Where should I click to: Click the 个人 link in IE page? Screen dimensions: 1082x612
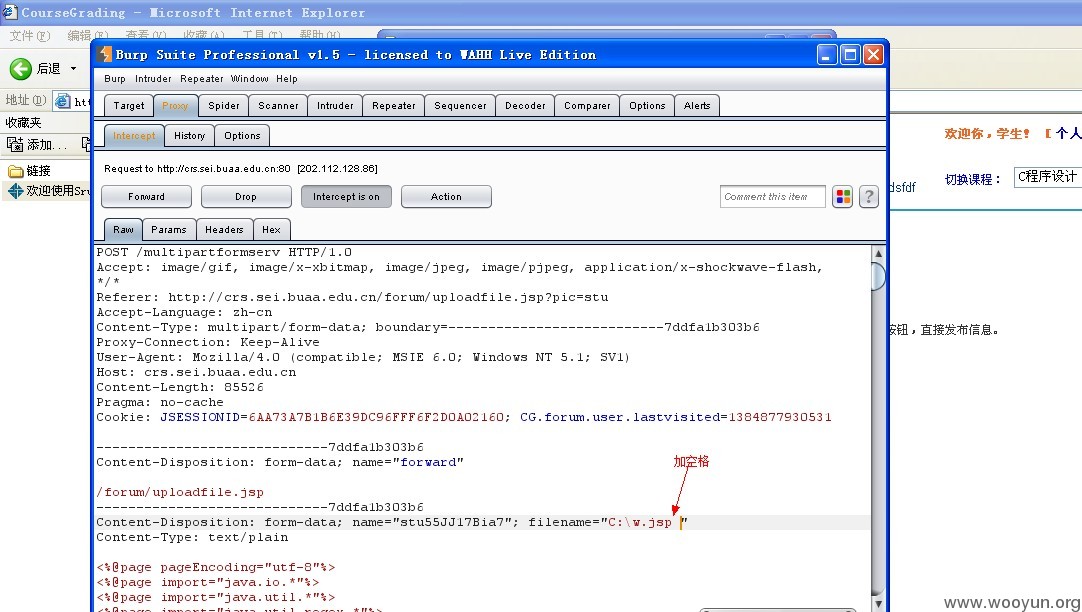(x=1068, y=134)
